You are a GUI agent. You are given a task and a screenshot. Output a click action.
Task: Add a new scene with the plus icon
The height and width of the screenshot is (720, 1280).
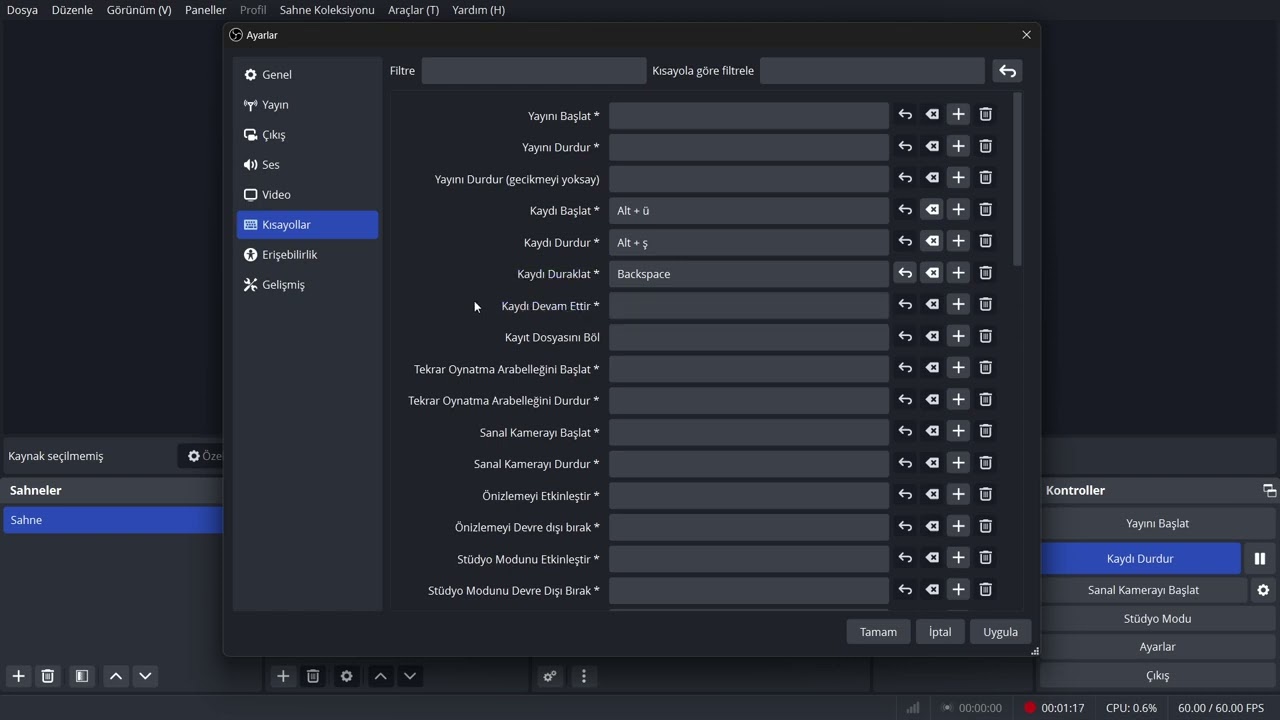point(18,676)
